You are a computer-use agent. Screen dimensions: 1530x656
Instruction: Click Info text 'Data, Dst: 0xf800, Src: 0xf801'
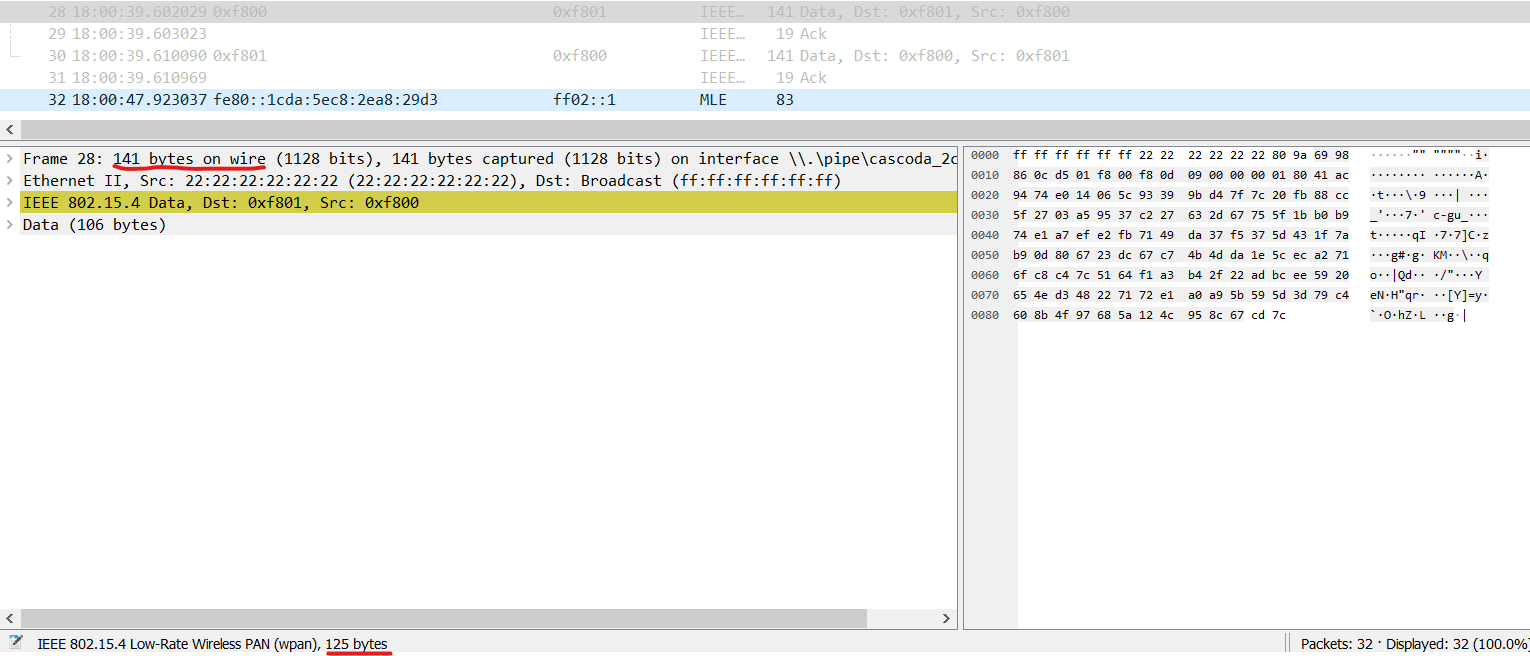(934, 56)
